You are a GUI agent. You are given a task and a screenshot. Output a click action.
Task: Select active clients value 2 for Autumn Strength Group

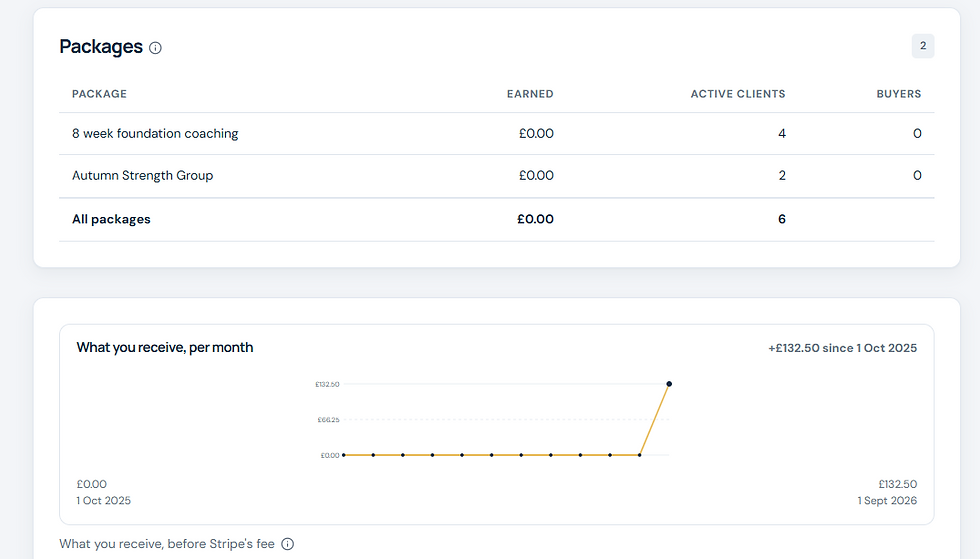click(782, 175)
